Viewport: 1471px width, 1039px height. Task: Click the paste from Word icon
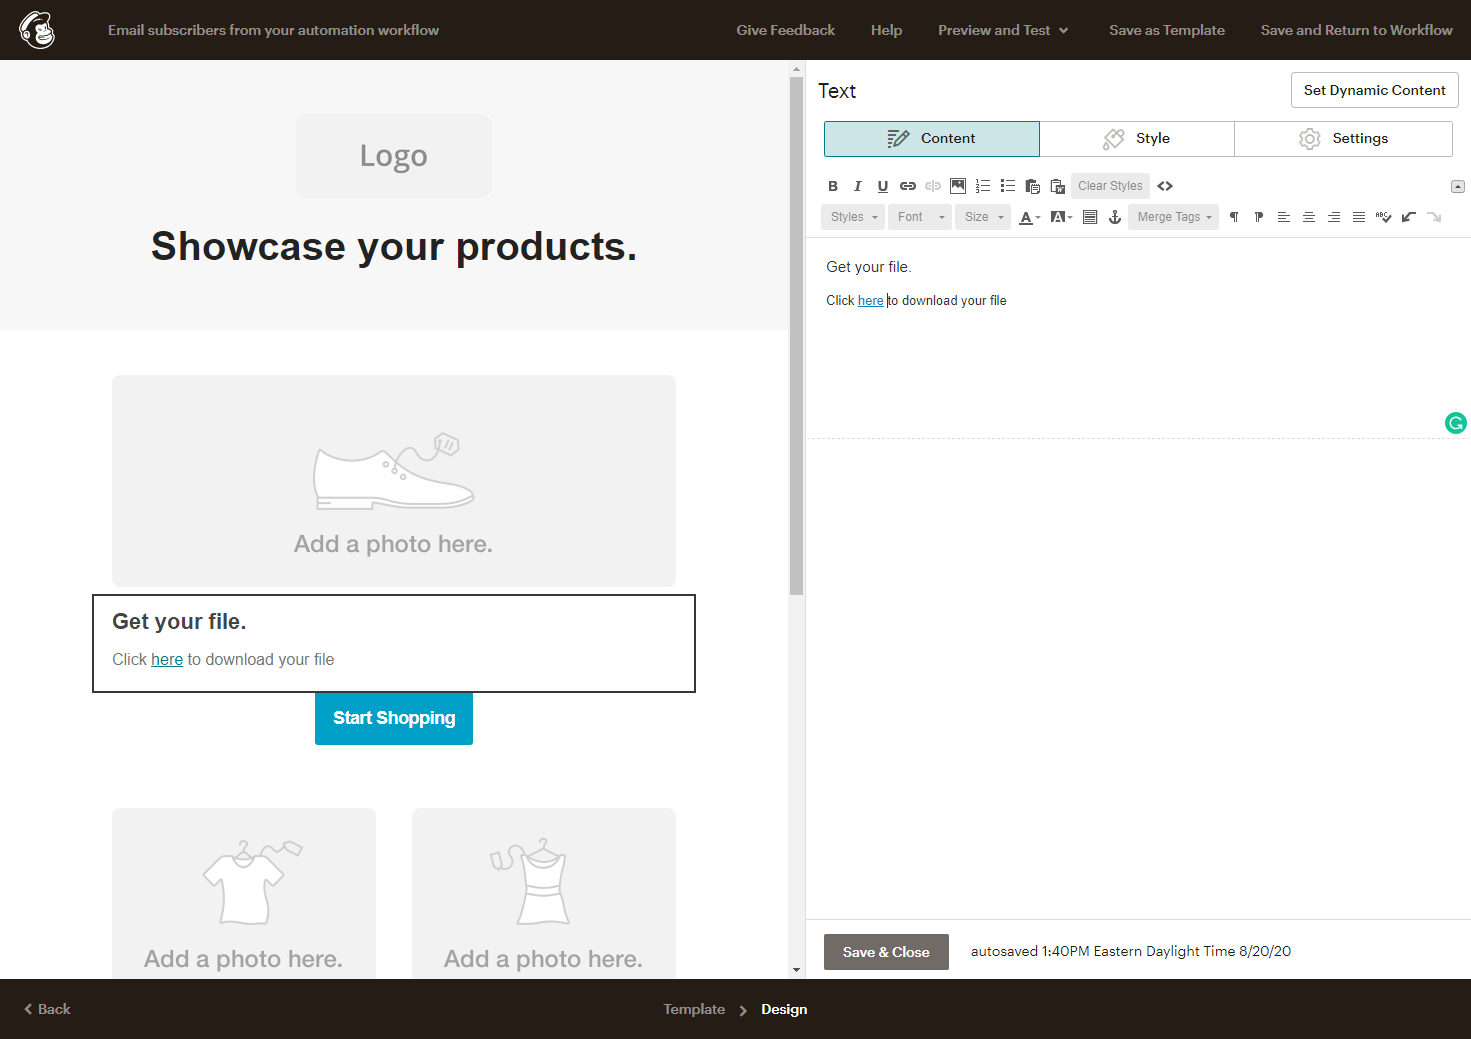point(1058,186)
